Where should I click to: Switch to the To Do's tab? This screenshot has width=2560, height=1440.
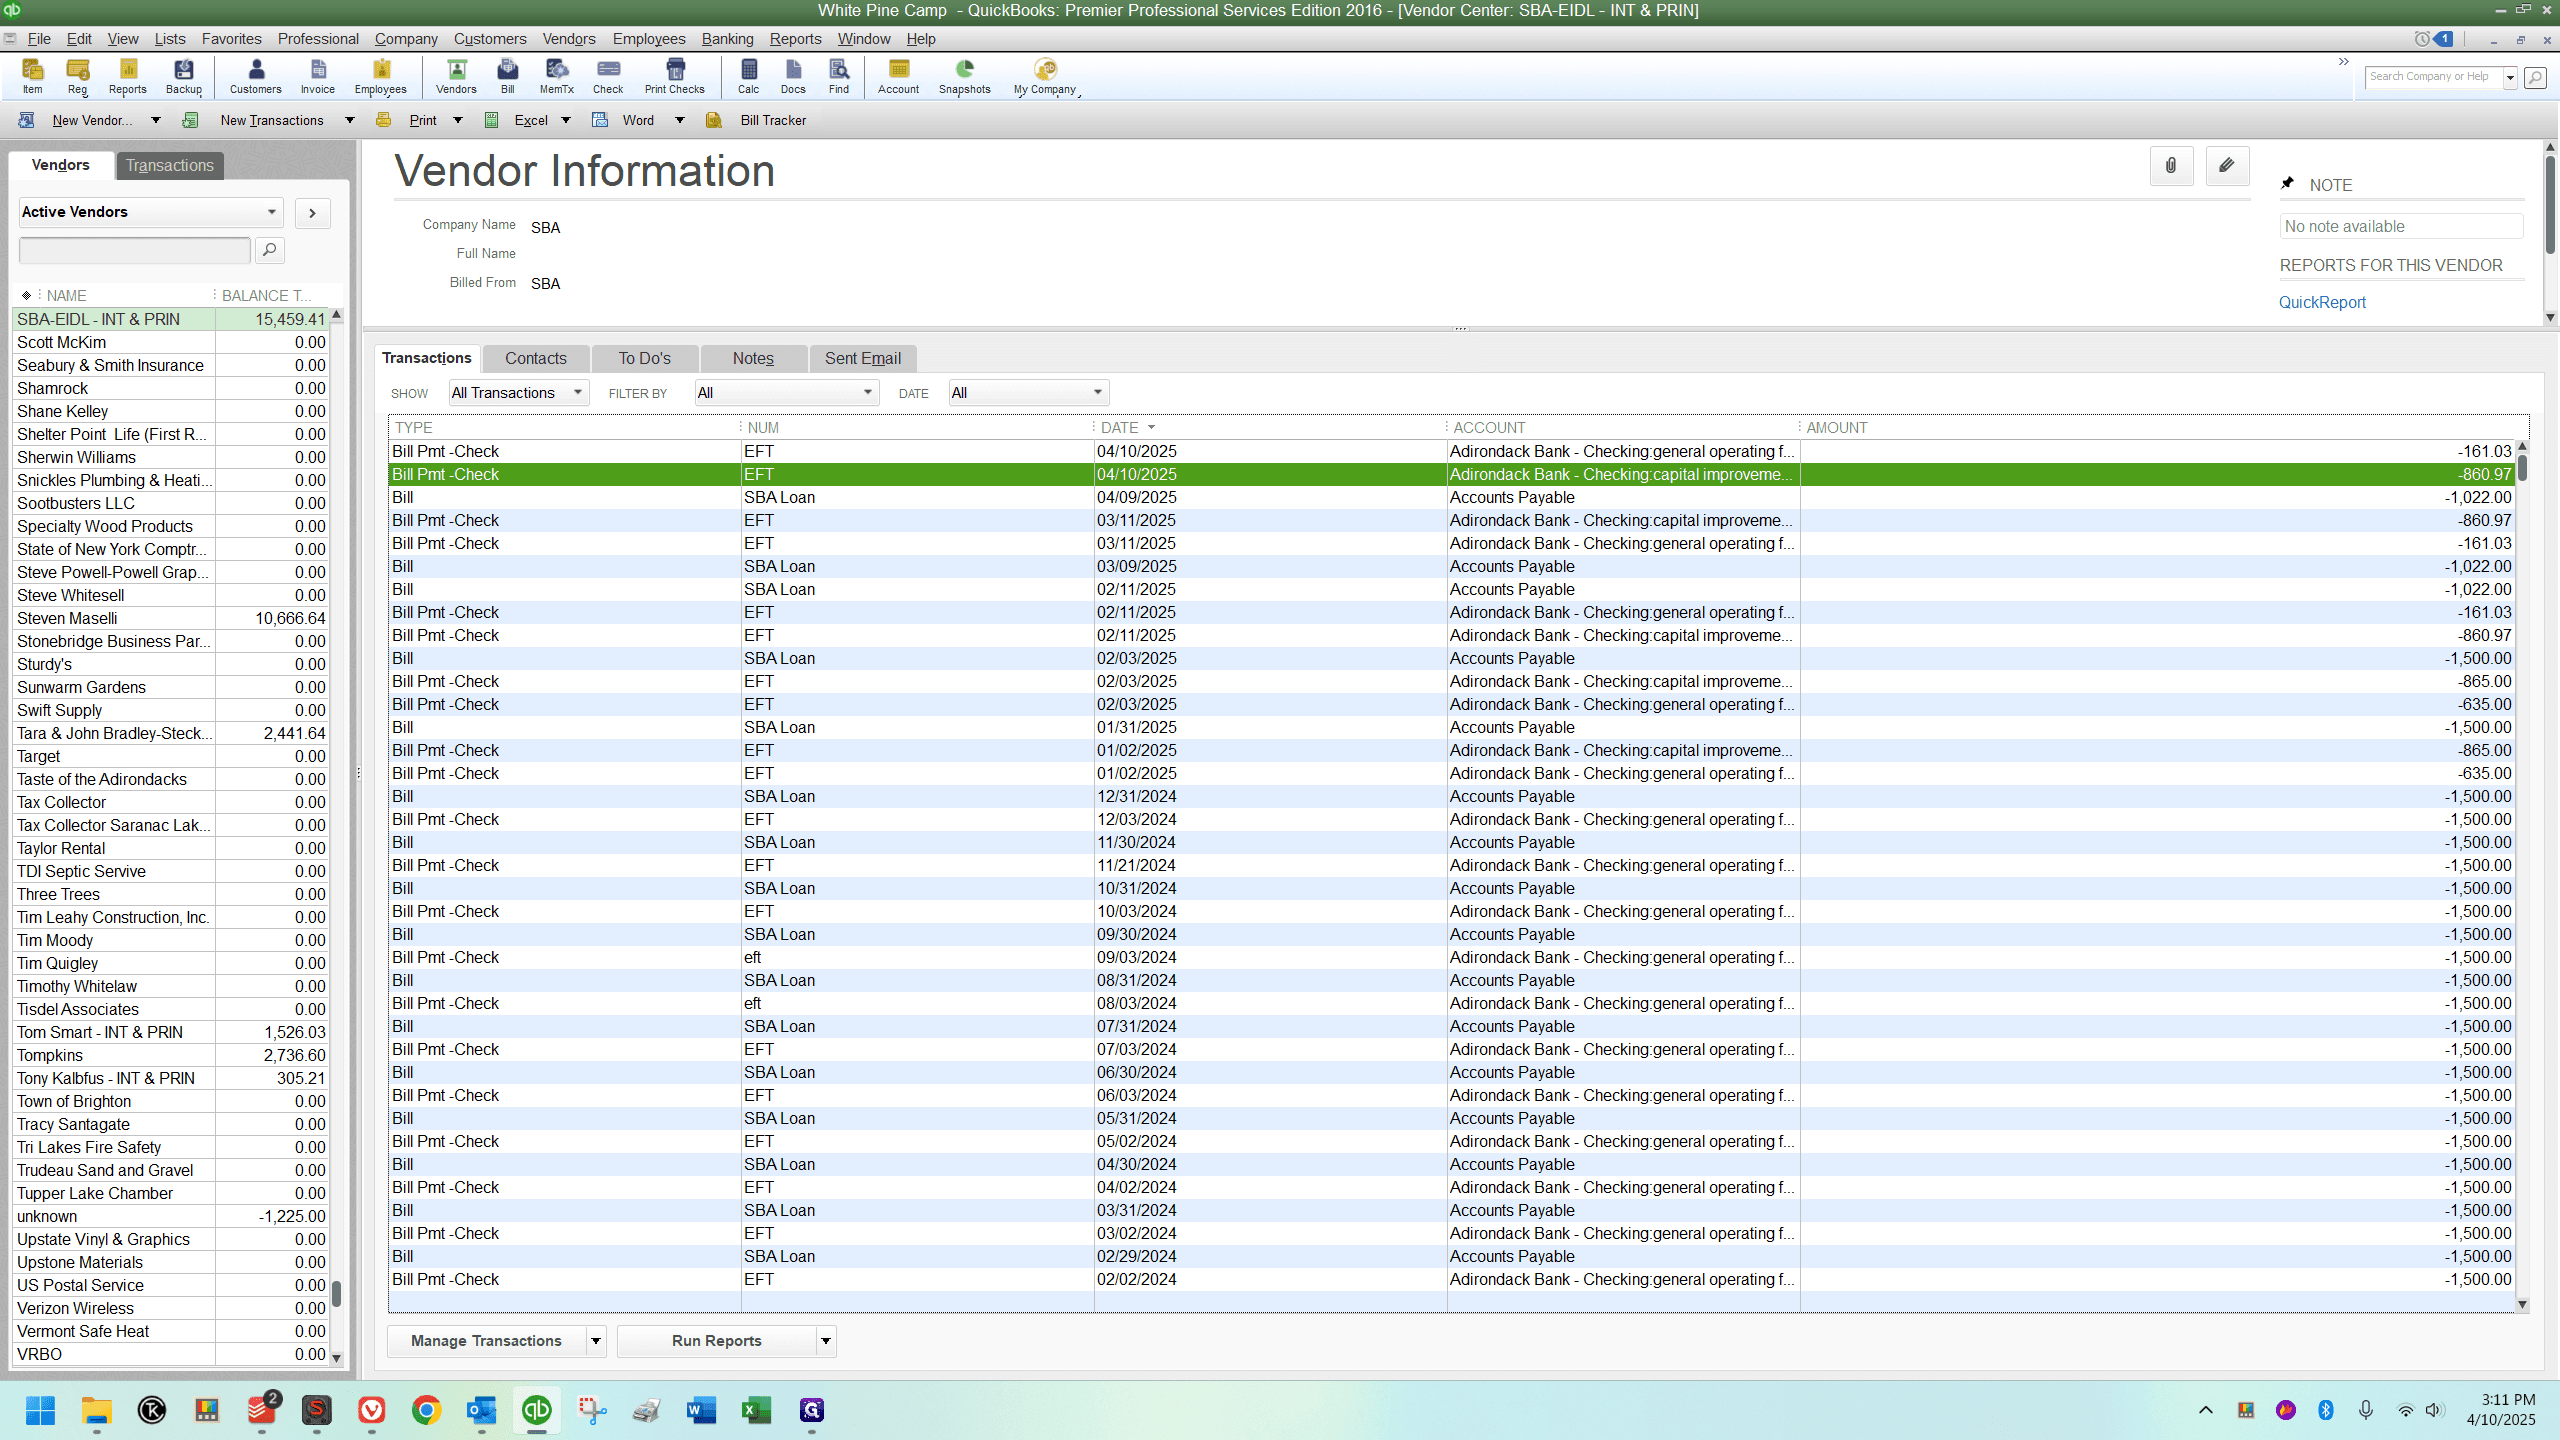(644, 358)
